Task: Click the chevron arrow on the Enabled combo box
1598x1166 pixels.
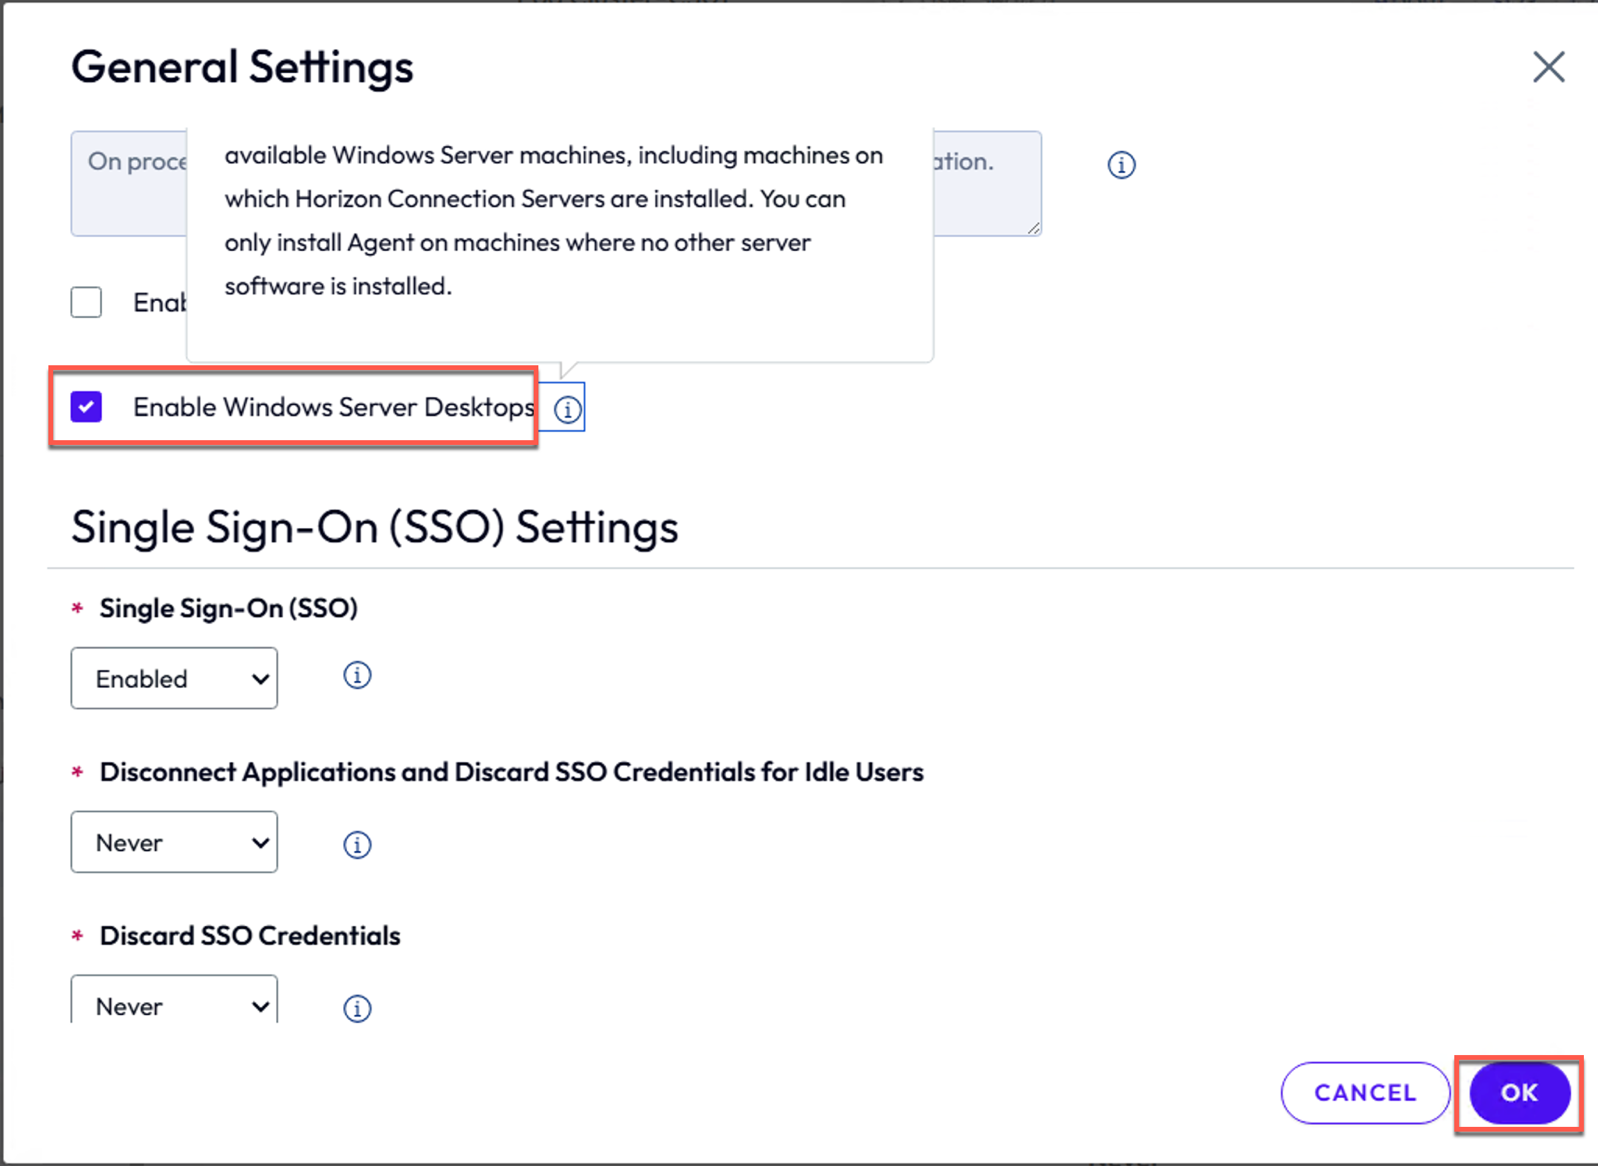Action: tap(260, 679)
